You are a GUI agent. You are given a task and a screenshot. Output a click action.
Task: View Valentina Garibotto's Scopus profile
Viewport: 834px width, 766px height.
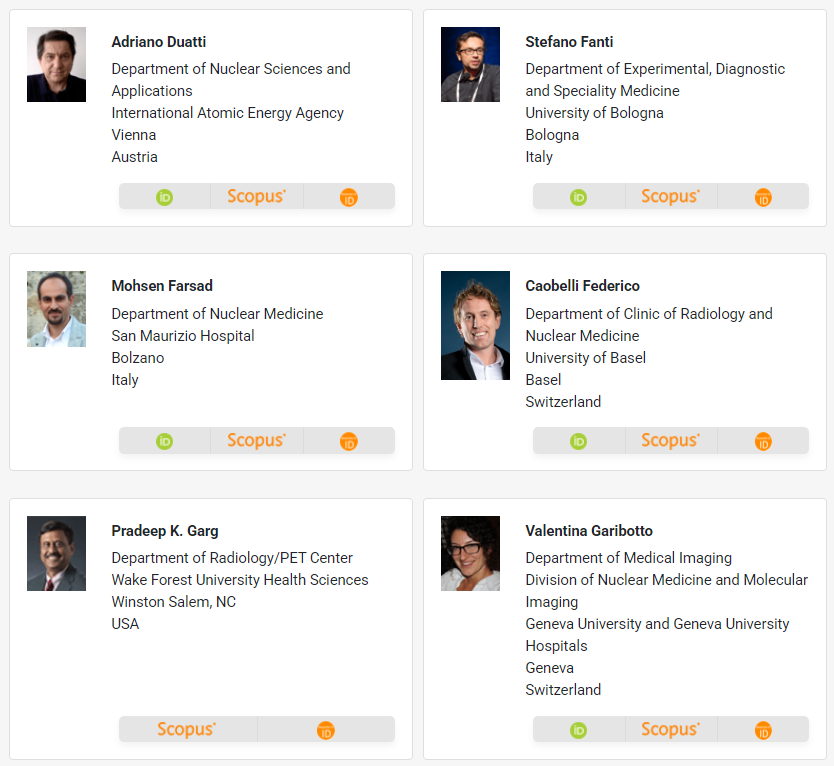click(671, 729)
